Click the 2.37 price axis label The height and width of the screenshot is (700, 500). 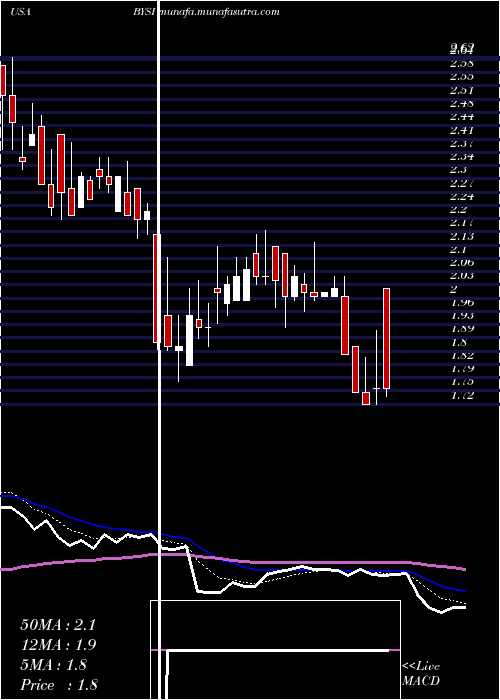(x=461, y=143)
